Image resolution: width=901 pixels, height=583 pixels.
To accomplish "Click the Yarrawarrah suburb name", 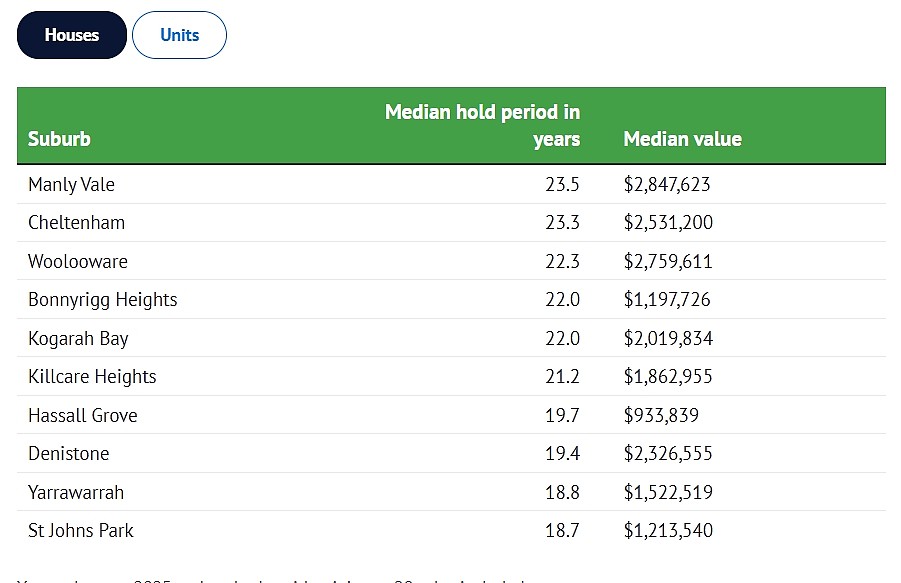I will (x=76, y=492).
